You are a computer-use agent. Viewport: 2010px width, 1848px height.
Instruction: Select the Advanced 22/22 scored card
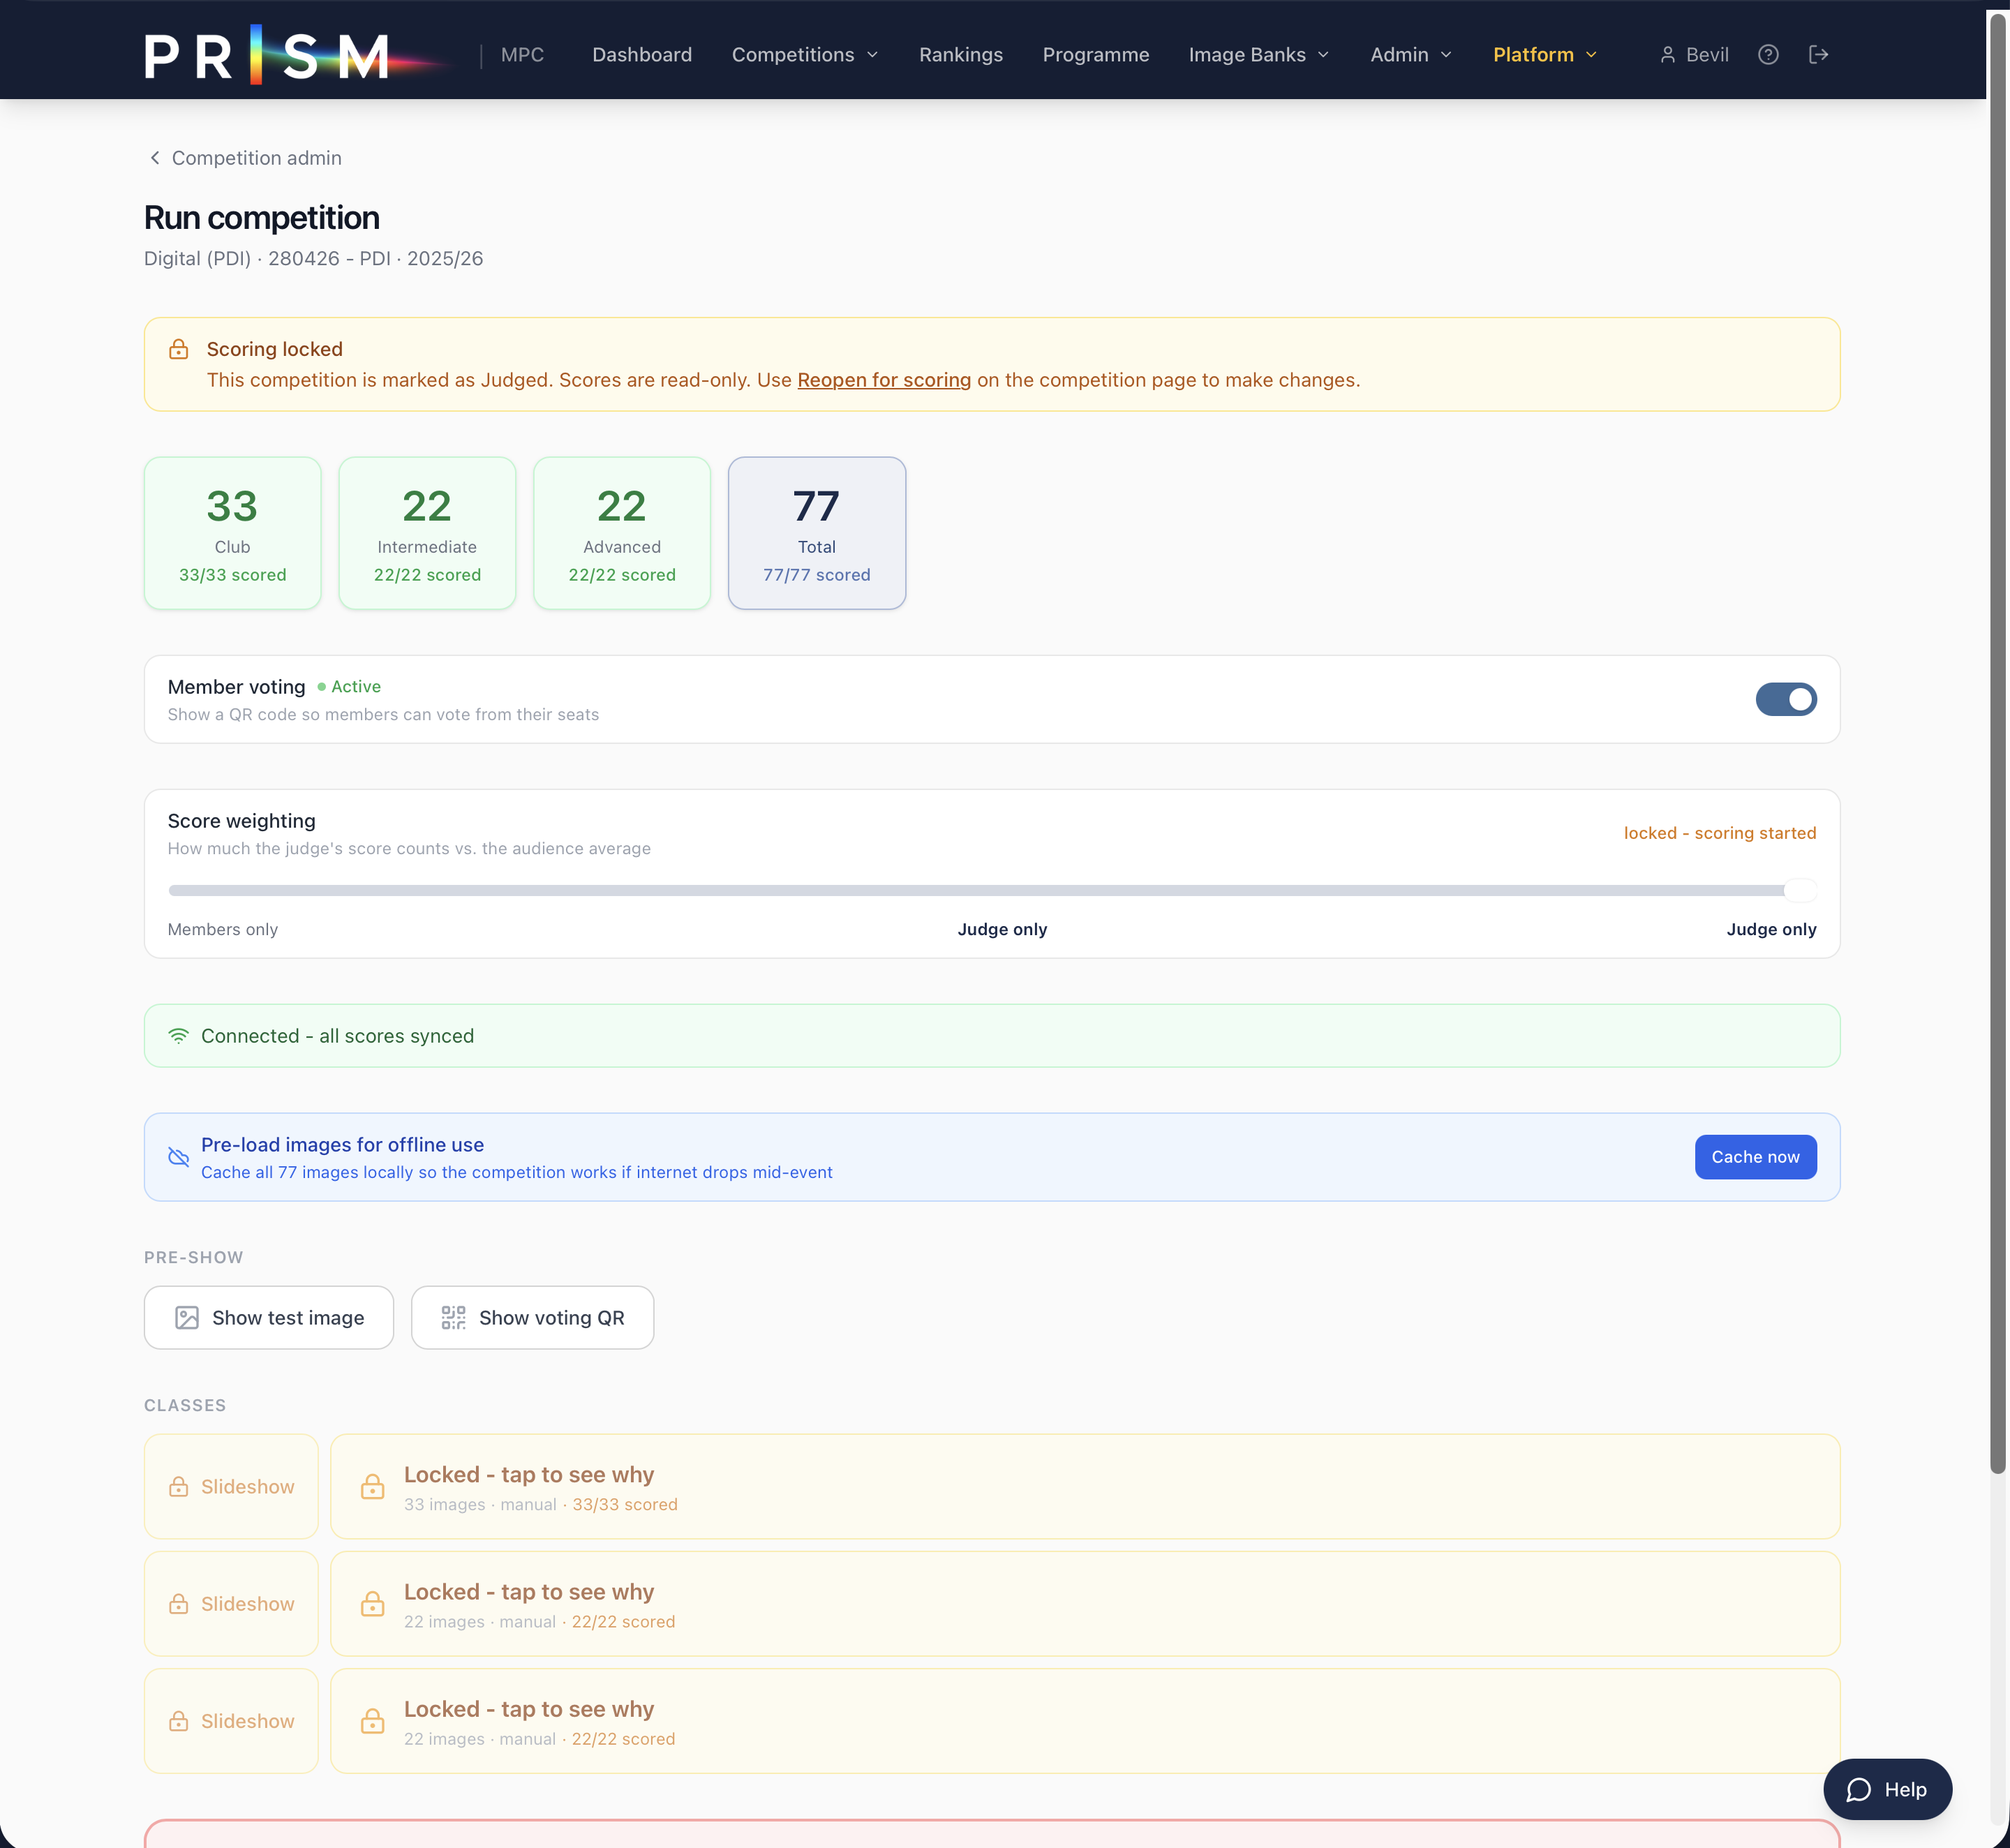point(622,533)
